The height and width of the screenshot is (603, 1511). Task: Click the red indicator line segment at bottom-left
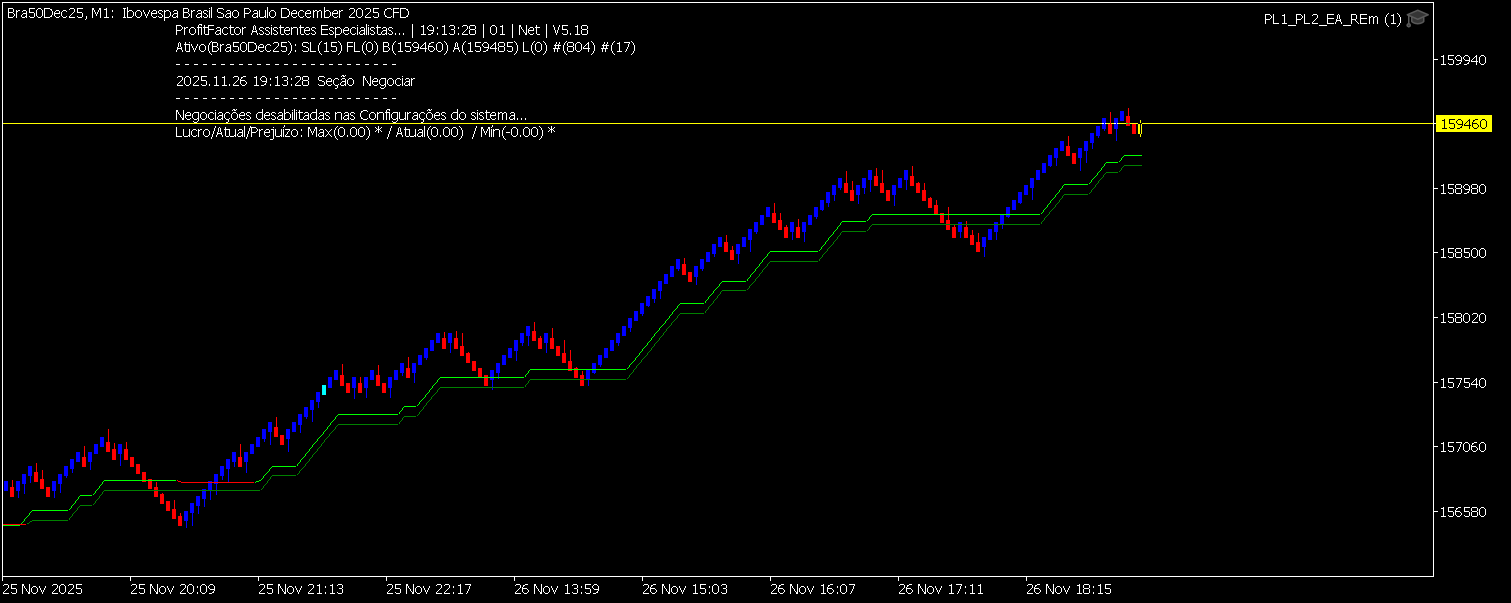tap(12, 524)
